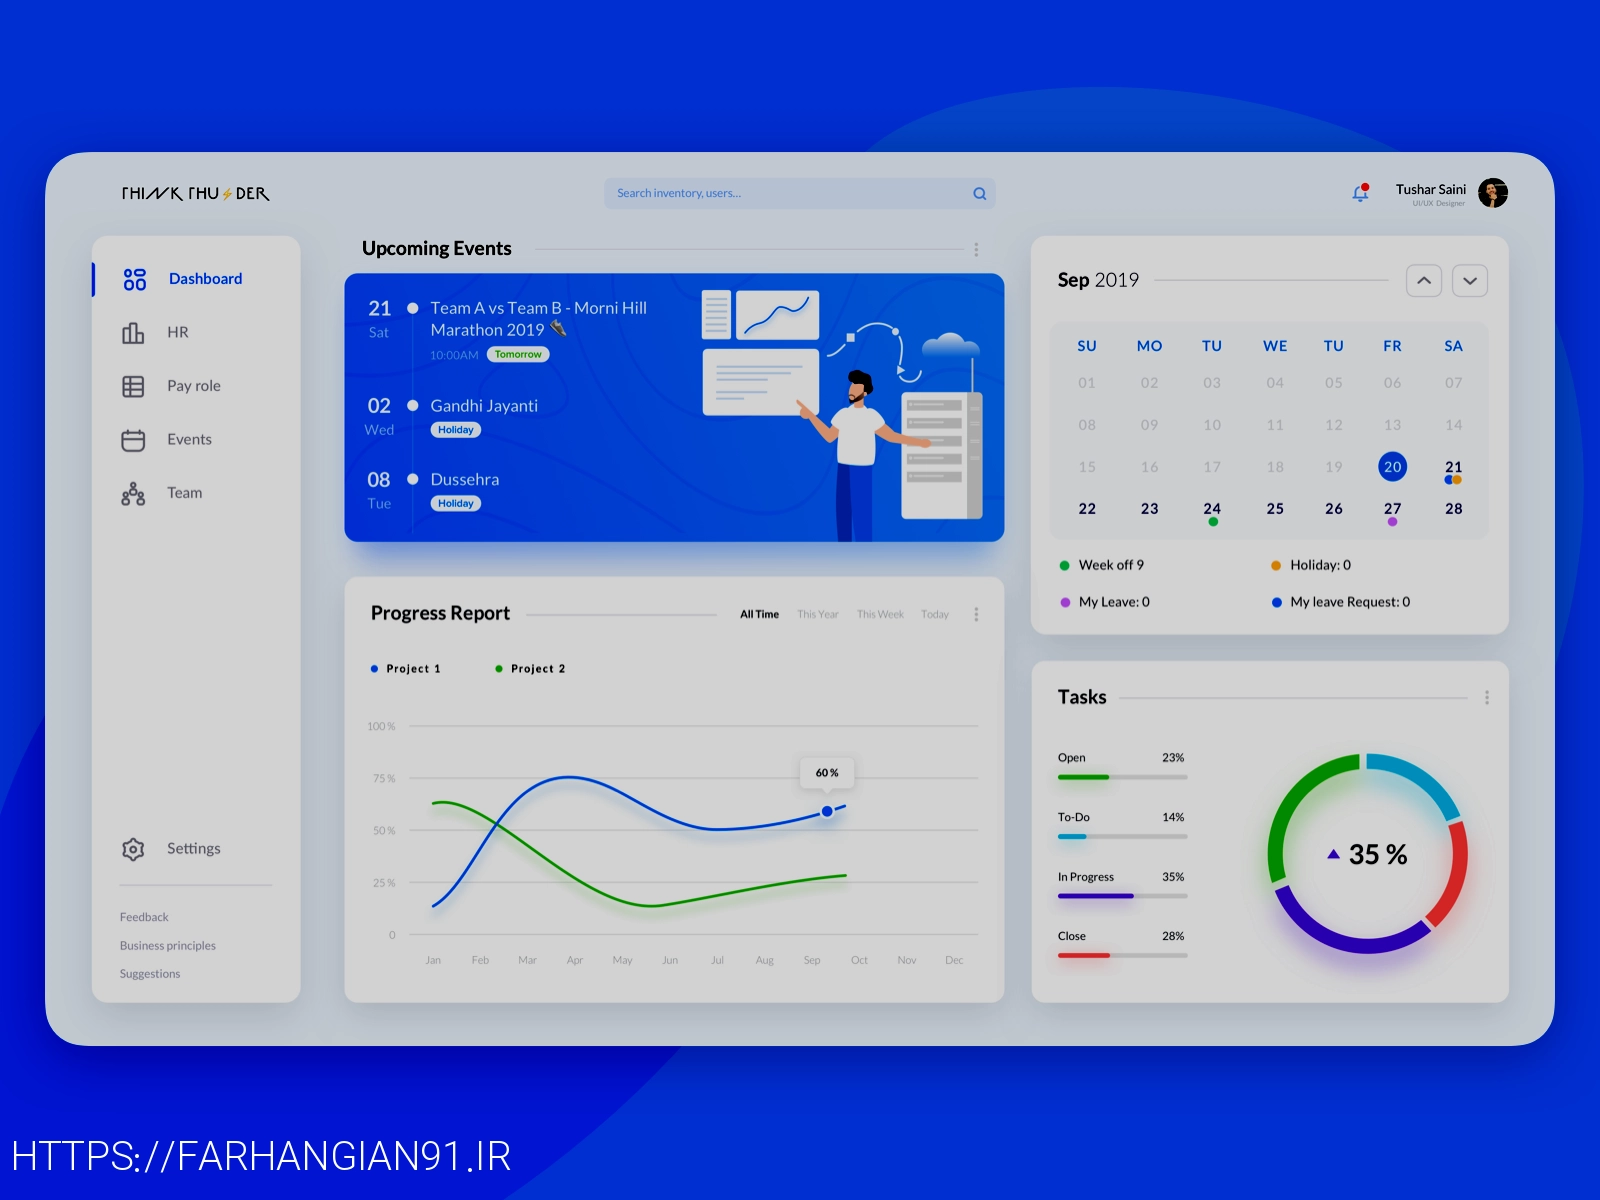Open Upcoming Events more options menu
This screenshot has height=1200, width=1600.
click(x=976, y=249)
